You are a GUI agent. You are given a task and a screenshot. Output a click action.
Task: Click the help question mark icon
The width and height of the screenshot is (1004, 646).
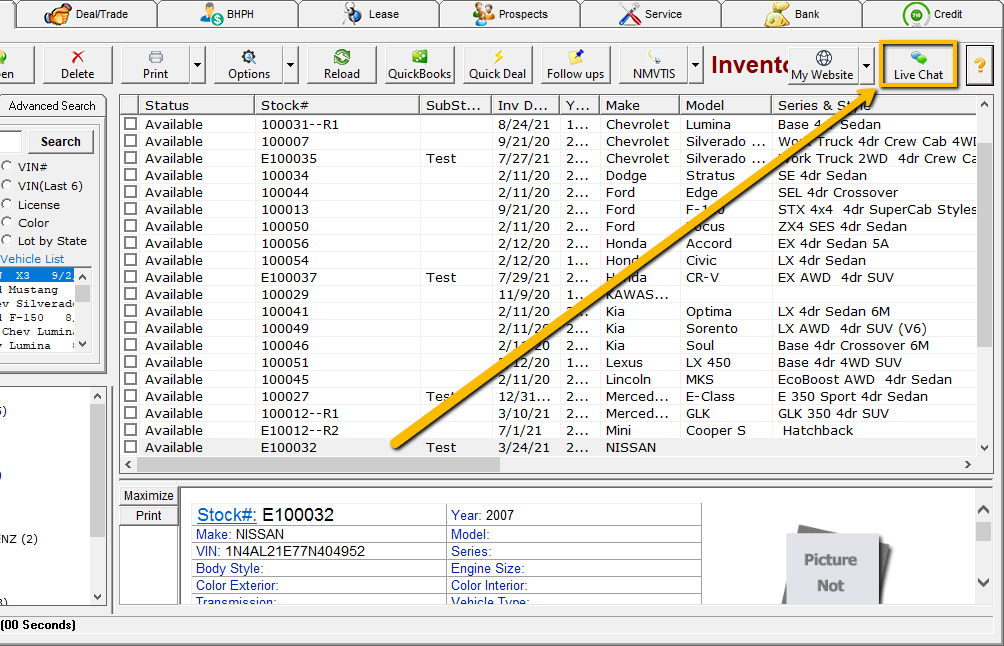click(980, 65)
